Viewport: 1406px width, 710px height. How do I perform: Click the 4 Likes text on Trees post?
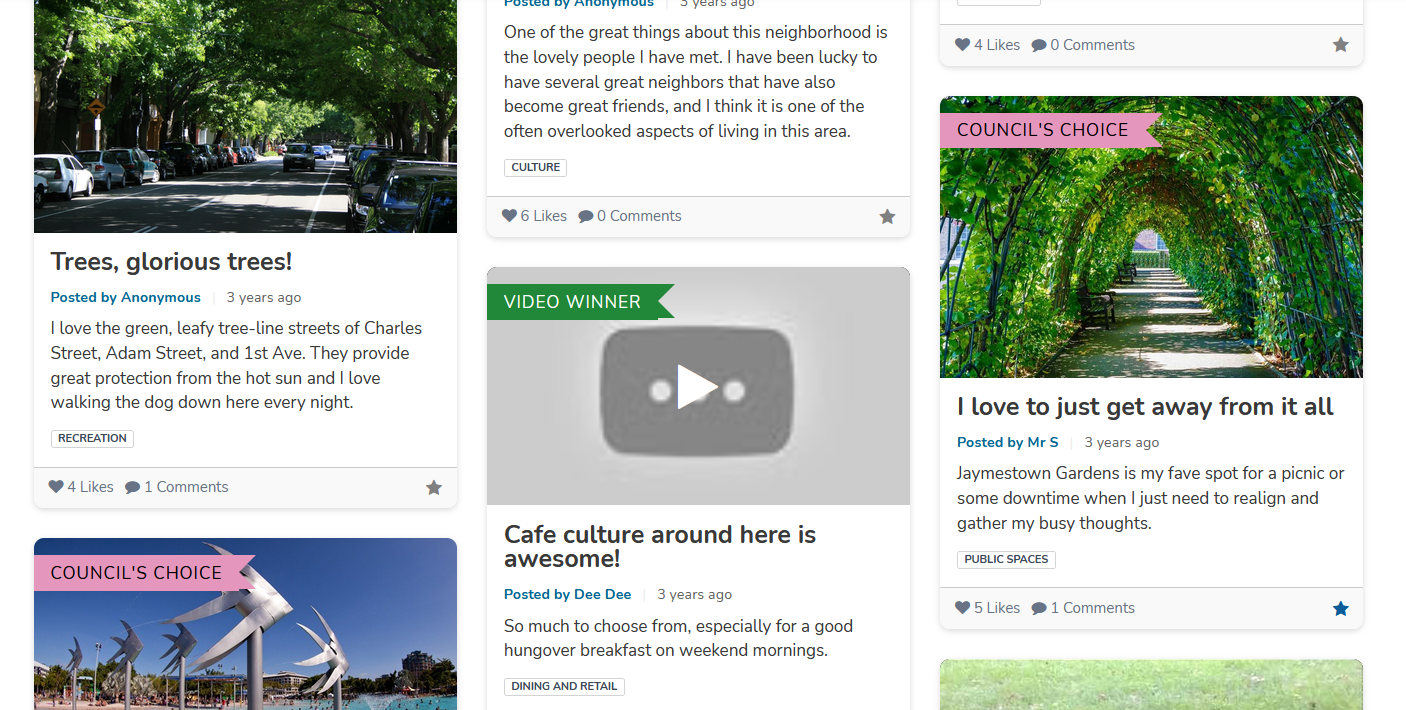tap(90, 487)
